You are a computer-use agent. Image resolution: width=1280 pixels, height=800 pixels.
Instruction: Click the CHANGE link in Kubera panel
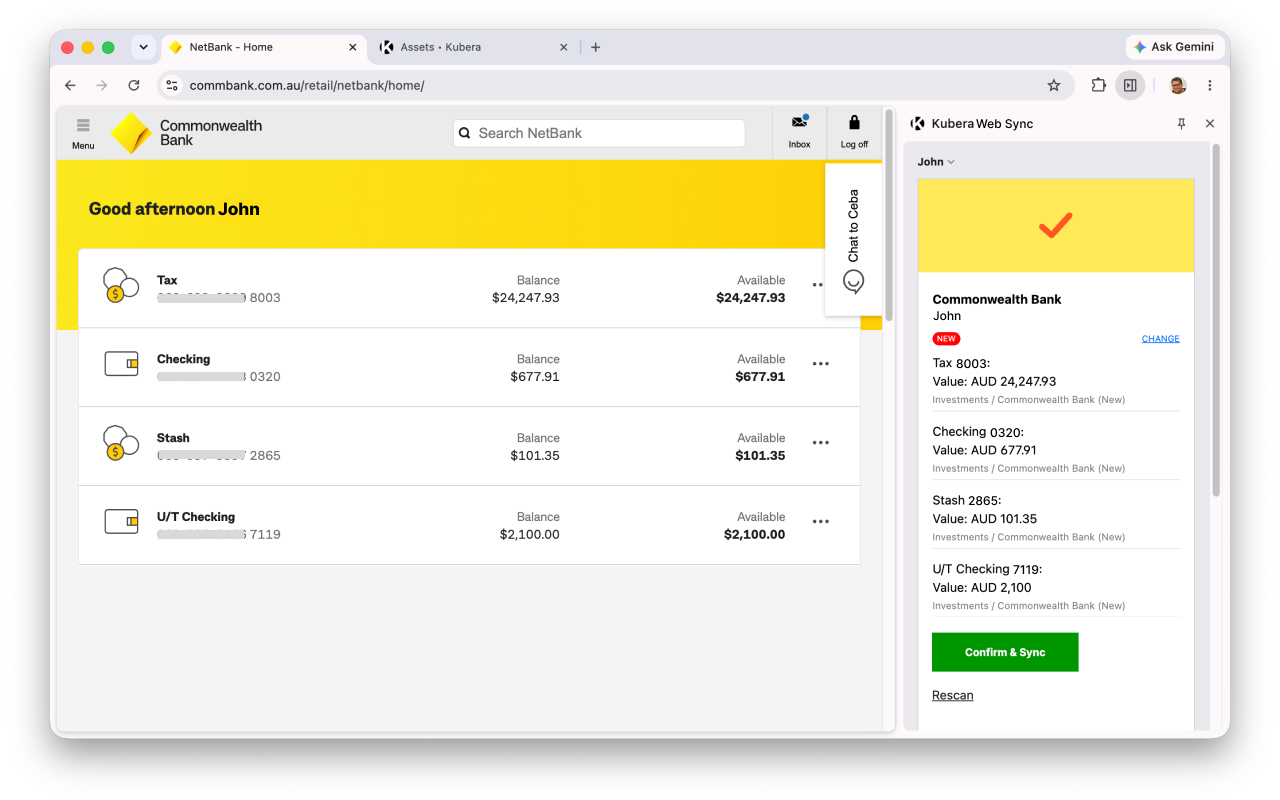1161,339
